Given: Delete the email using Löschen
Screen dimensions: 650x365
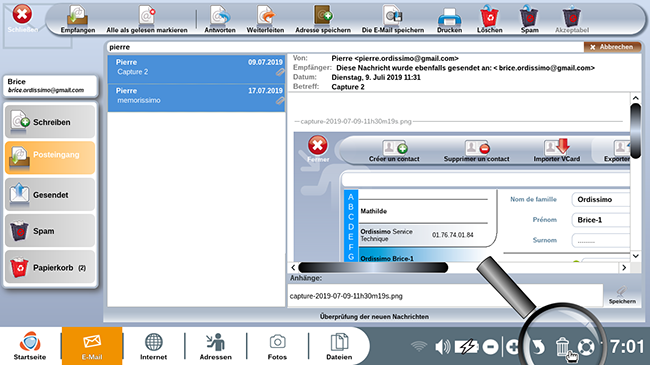Looking at the screenshot, I should click(x=490, y=19).
